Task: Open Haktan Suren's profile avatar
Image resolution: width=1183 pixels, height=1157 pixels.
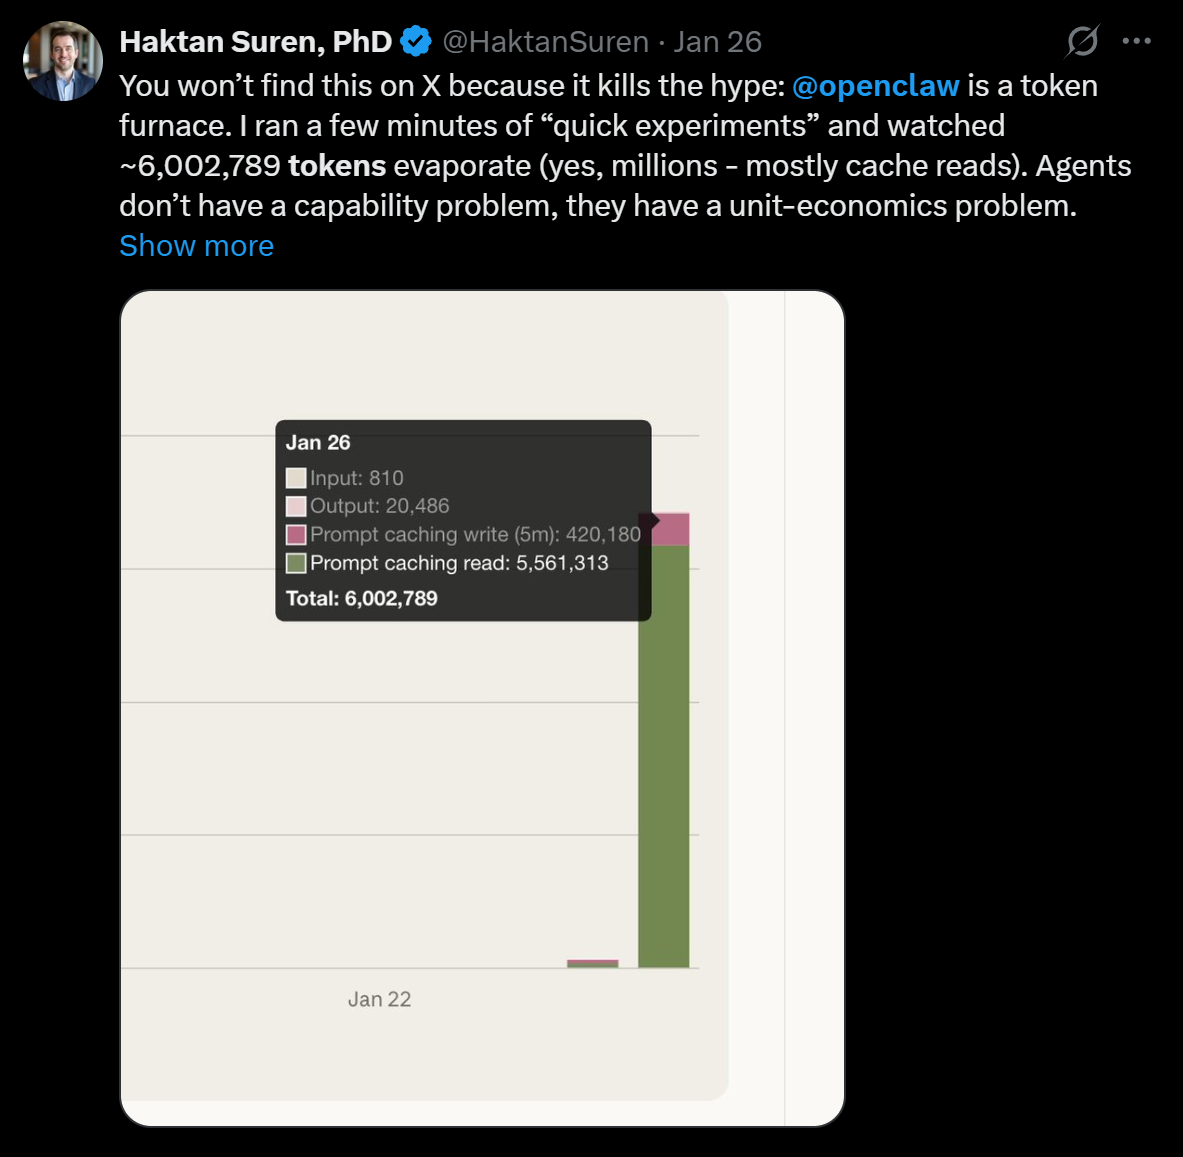Action: (63, 61)
